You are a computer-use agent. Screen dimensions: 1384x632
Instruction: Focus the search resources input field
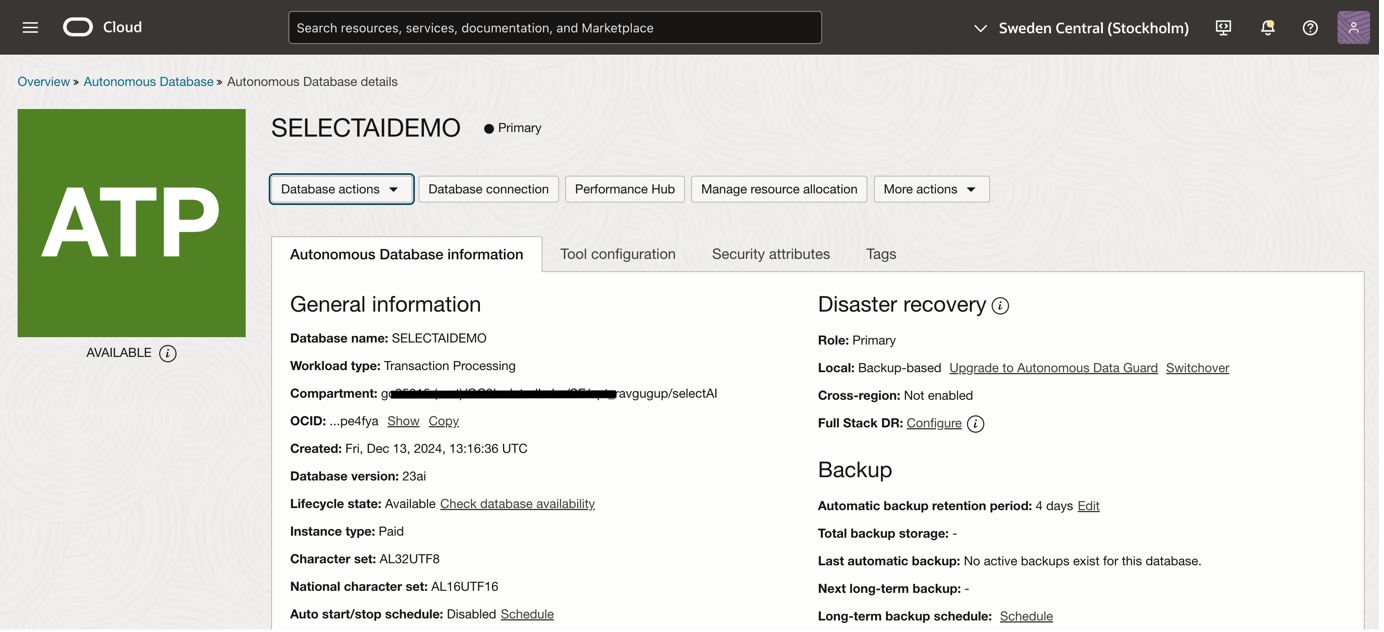(x=555, y=28)
